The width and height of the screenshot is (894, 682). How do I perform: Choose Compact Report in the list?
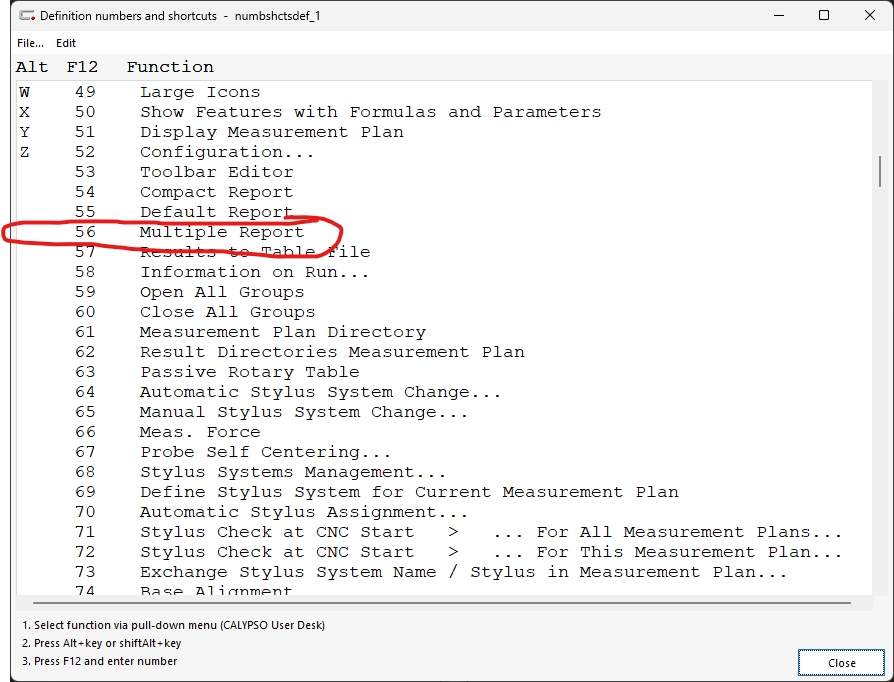tap(216, 192)
